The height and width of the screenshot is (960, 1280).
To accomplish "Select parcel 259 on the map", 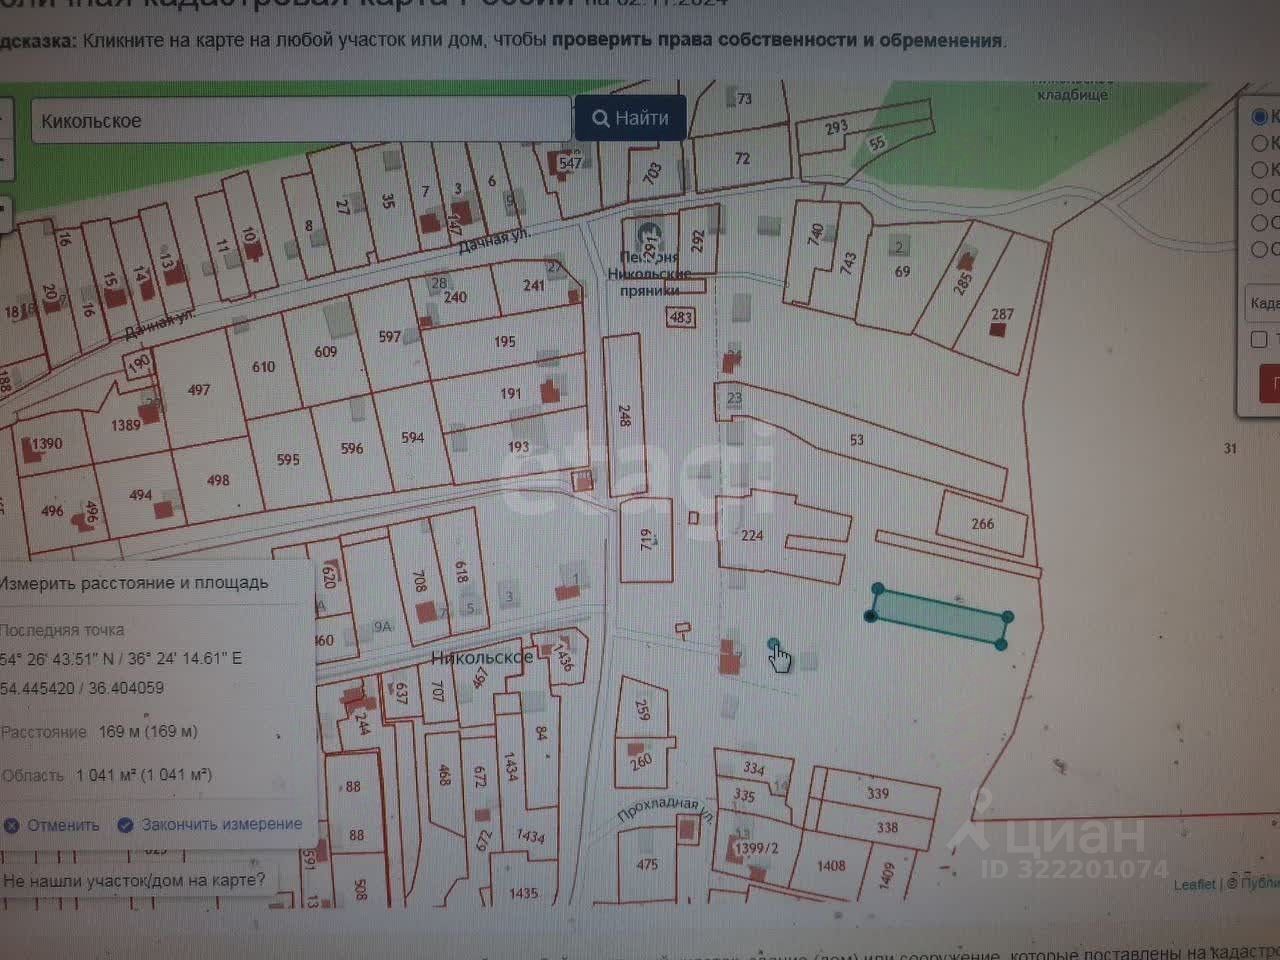I will click(643, 709).
